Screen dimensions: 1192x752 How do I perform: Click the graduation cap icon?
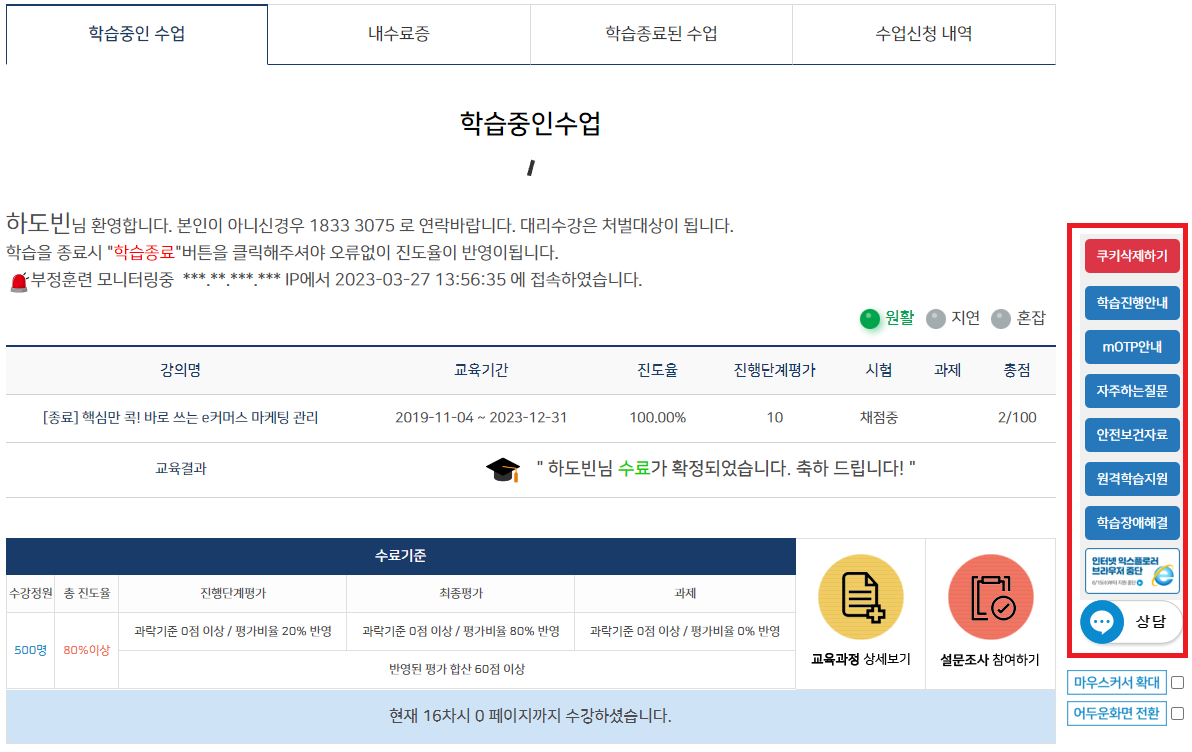click(x=502, y=469)
